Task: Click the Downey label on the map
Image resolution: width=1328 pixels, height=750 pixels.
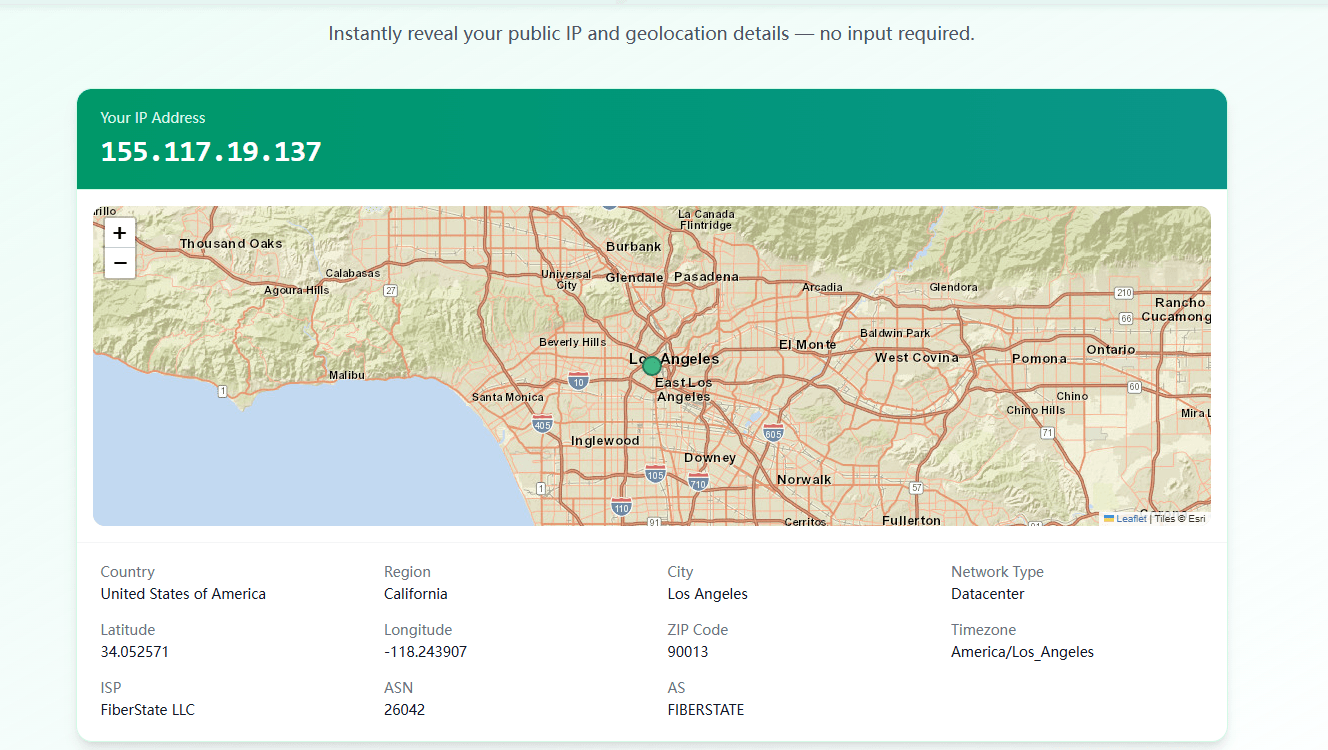Action: tap(710, 457)
